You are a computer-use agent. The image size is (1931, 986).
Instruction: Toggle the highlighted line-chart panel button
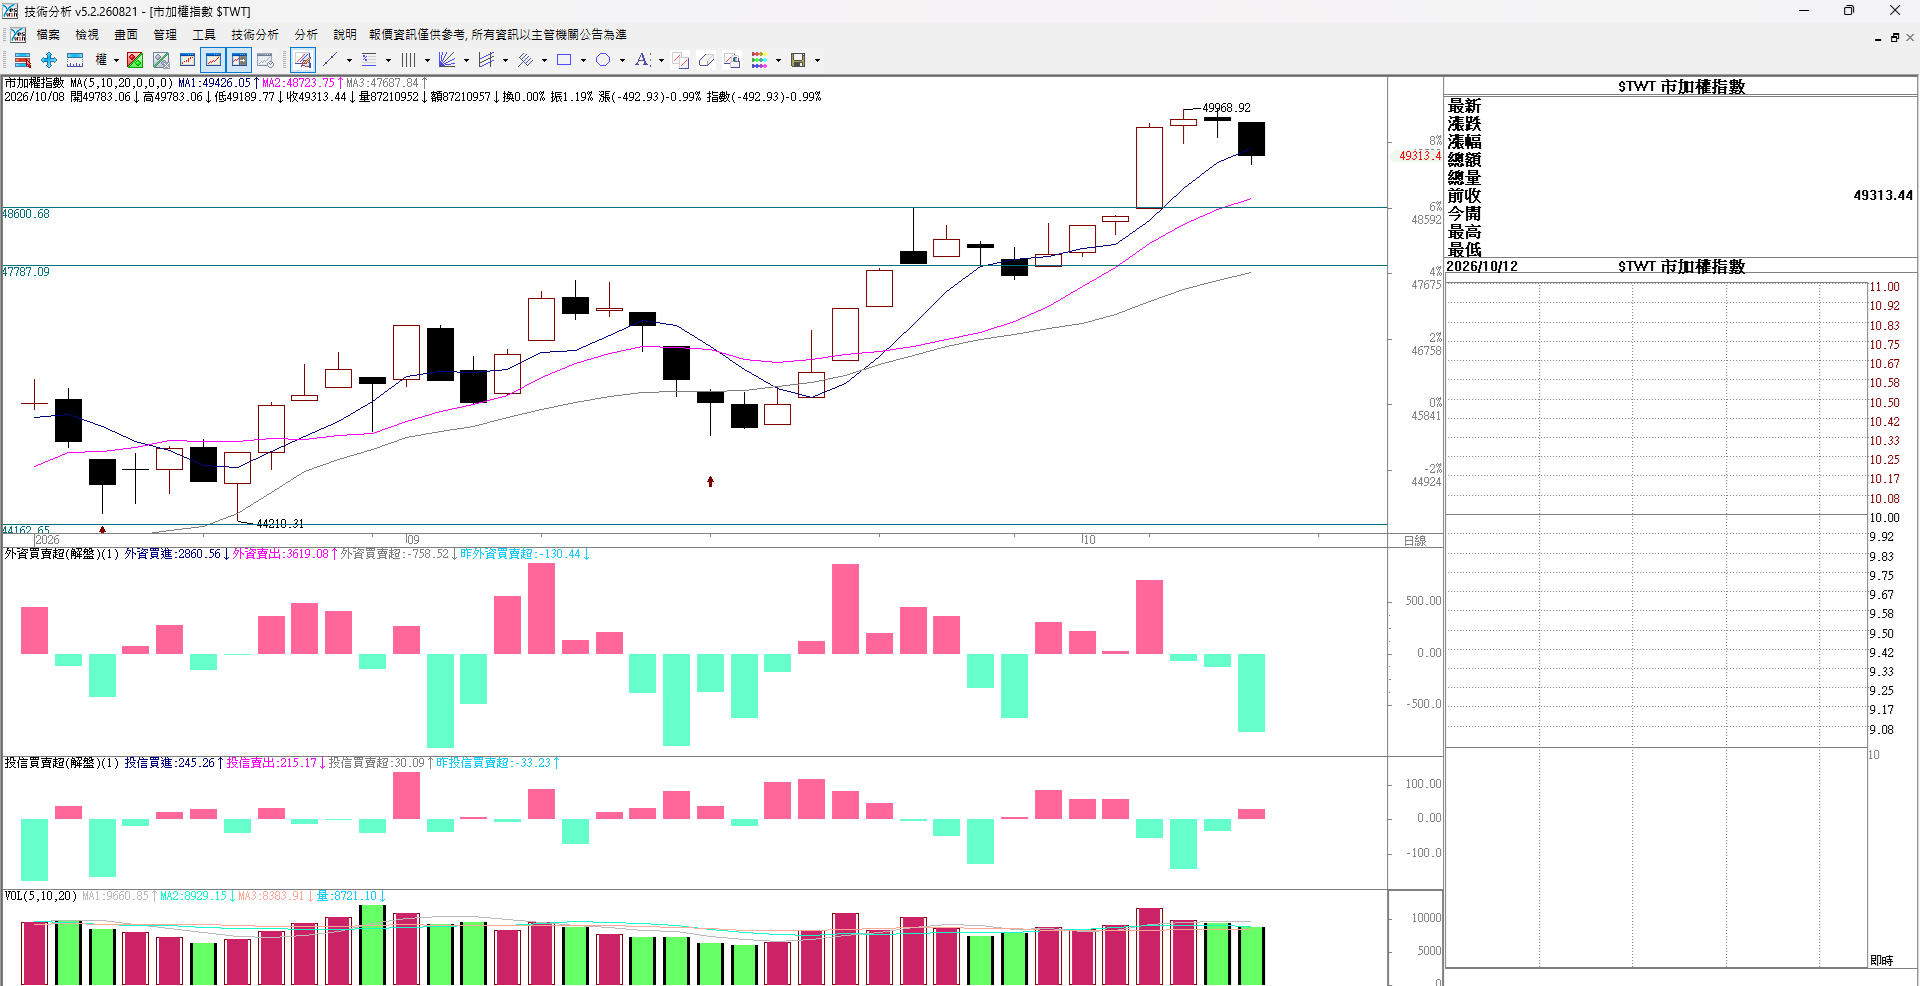[213, 60]
